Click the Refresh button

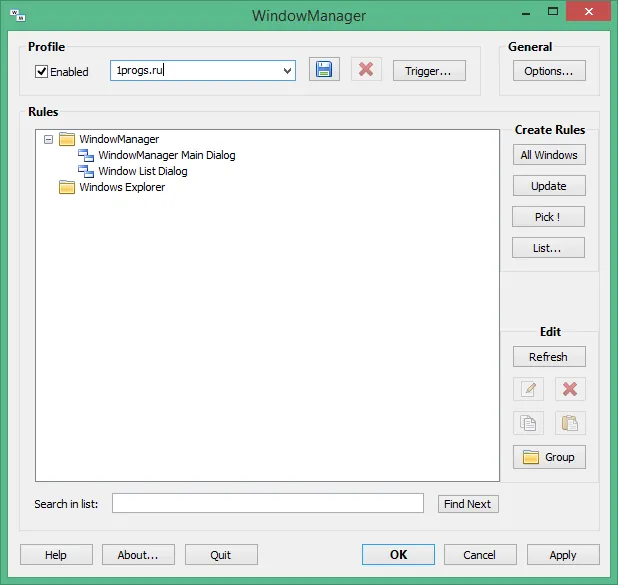pos(549,357)
